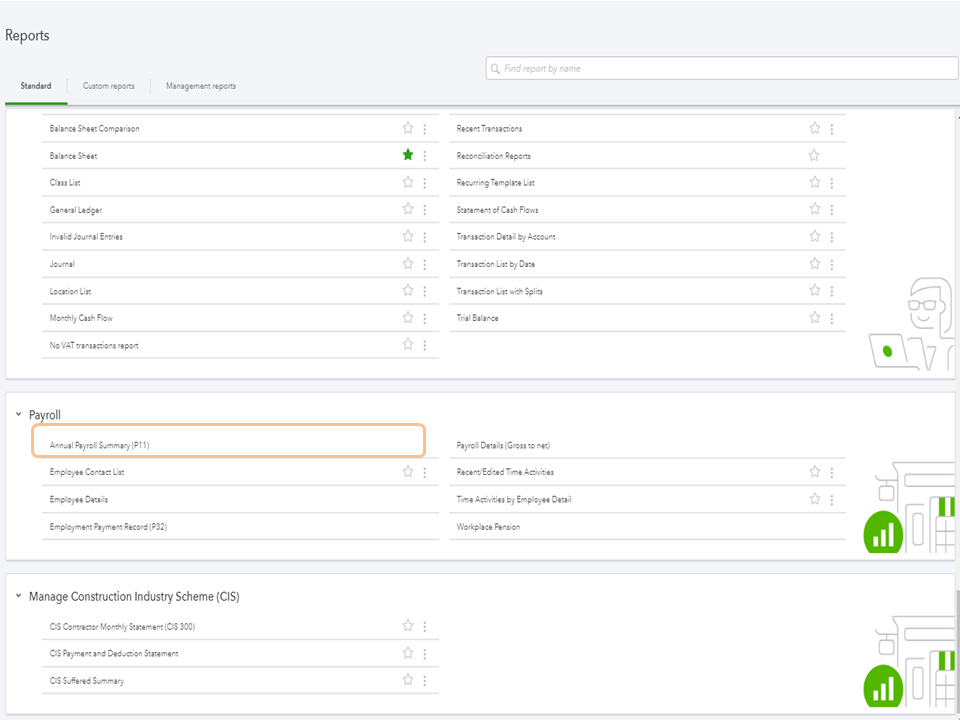Star the Reconciliation Reports entry
The image size is (960, 720).
[x=814, y=156]
